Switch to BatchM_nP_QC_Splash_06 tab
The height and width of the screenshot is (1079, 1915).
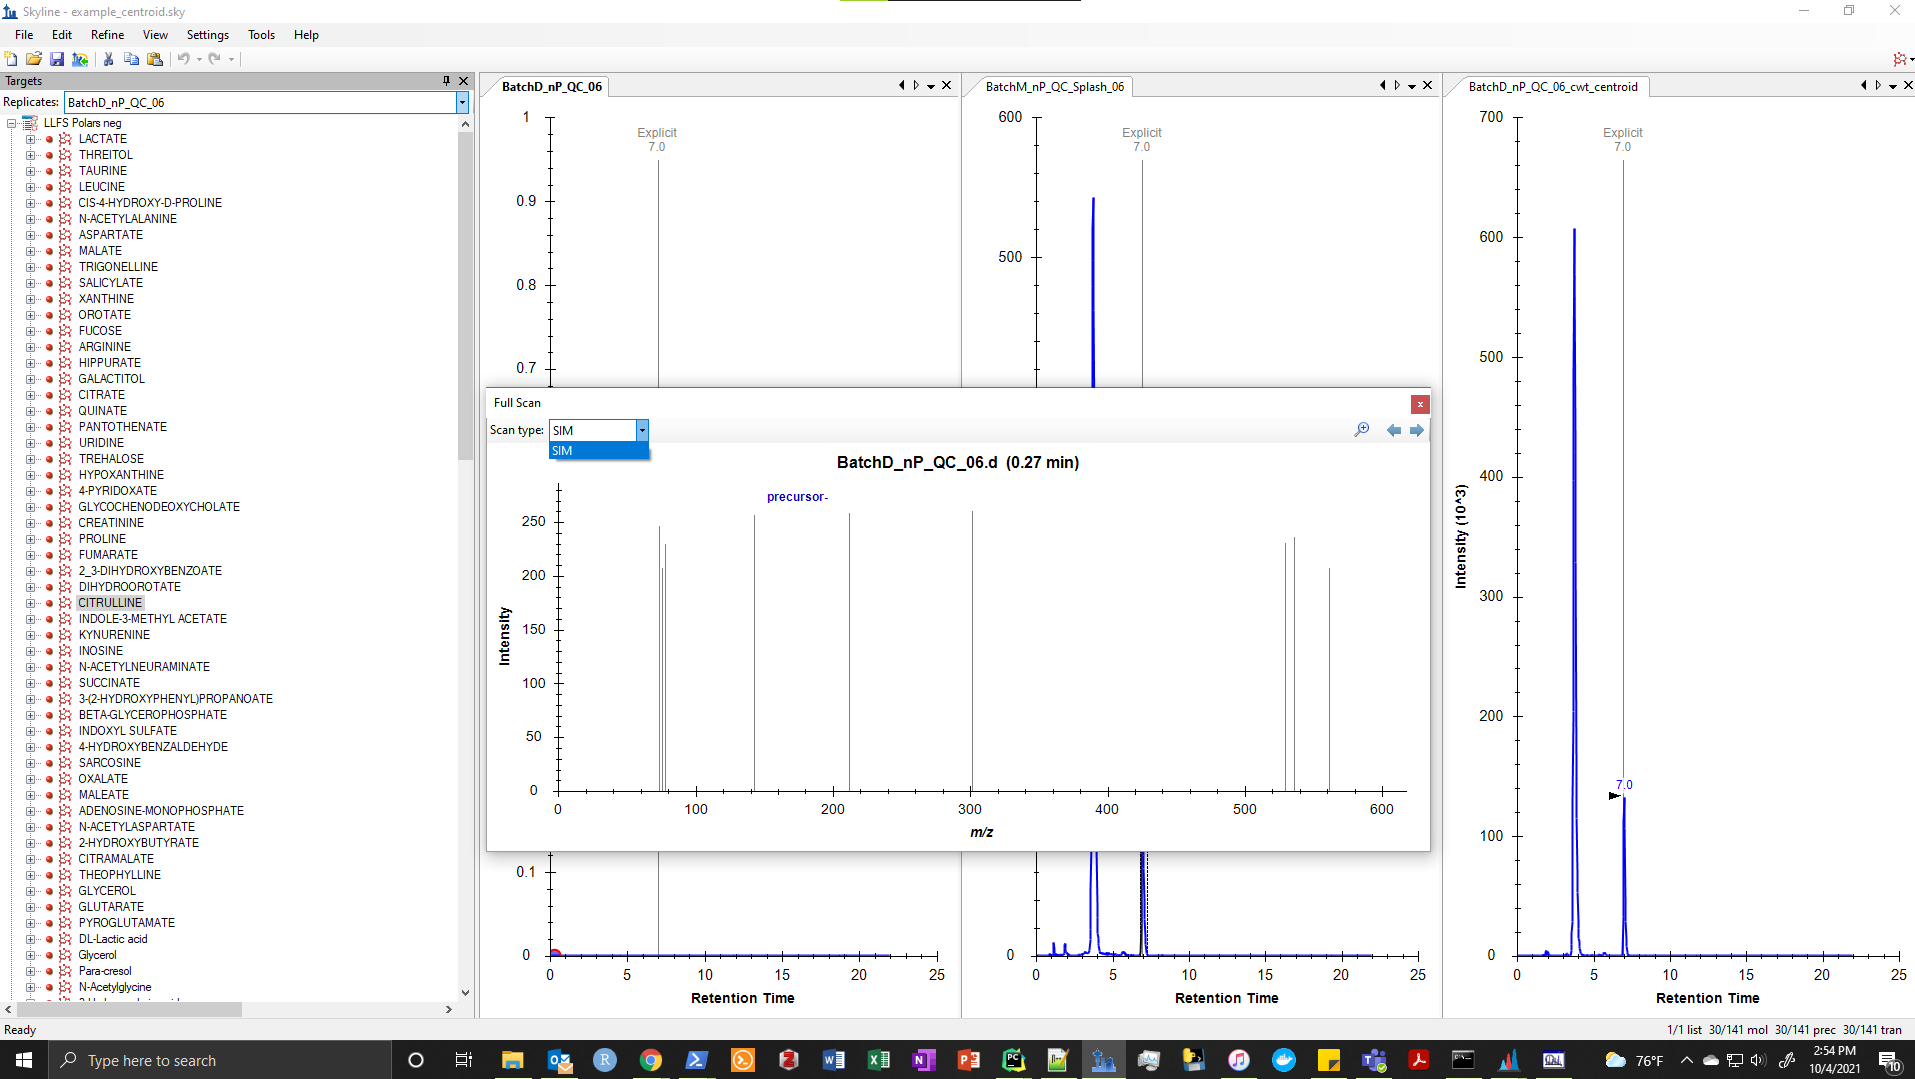pos(1054,87)
